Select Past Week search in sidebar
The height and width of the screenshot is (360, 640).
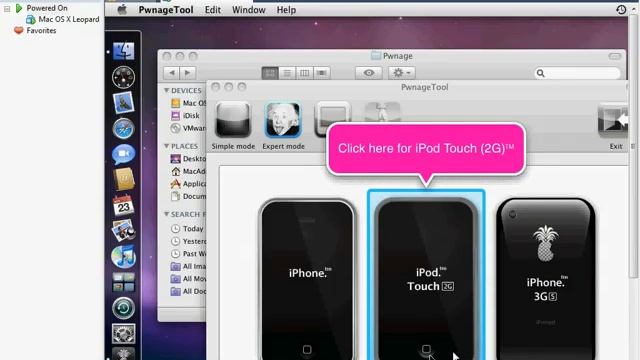click(x=188, y=254)
